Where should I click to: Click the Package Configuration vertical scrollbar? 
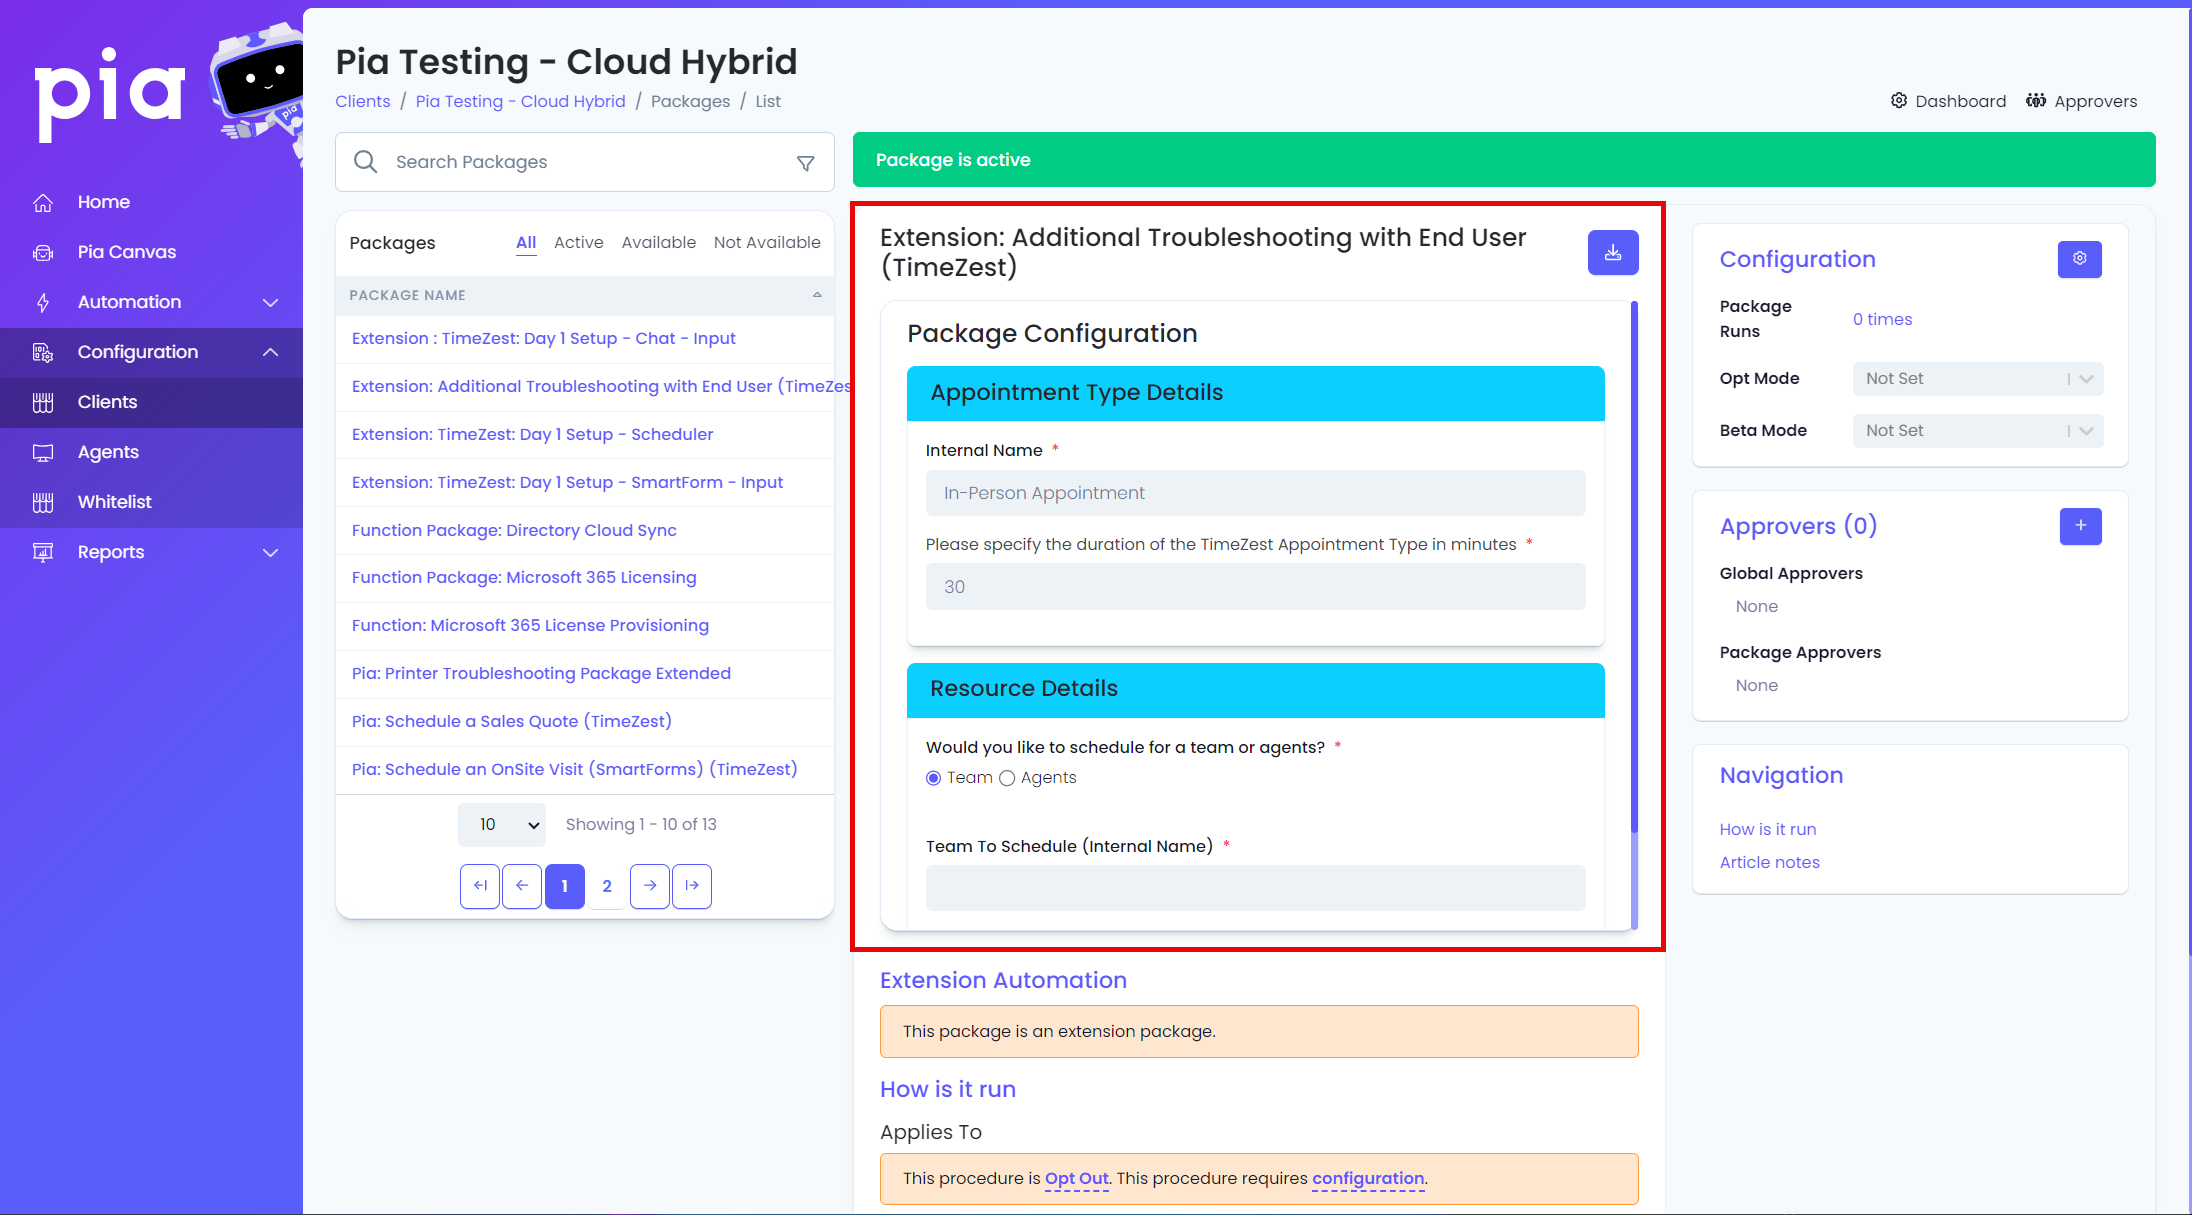(1634, 565)
